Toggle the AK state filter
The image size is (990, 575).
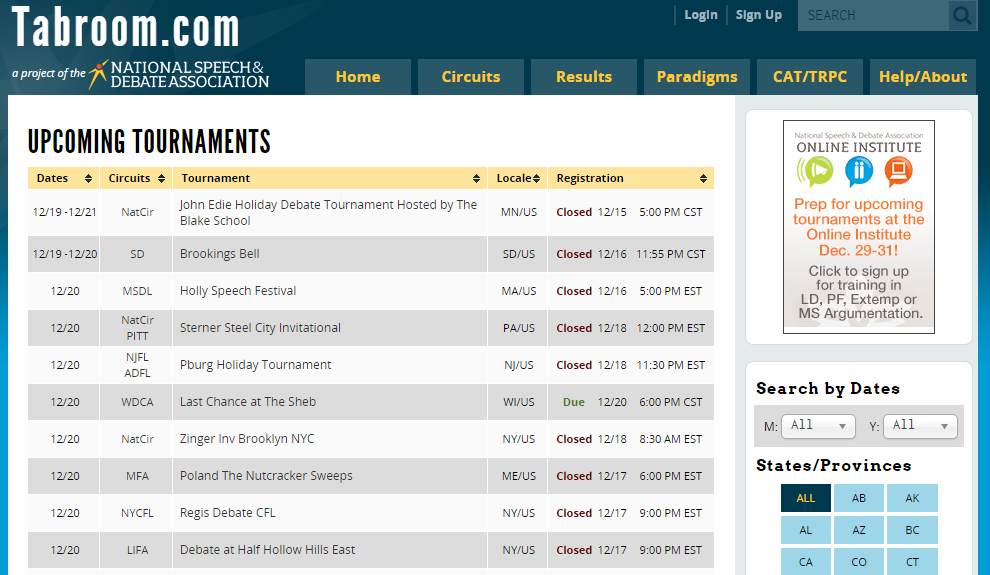911,498
